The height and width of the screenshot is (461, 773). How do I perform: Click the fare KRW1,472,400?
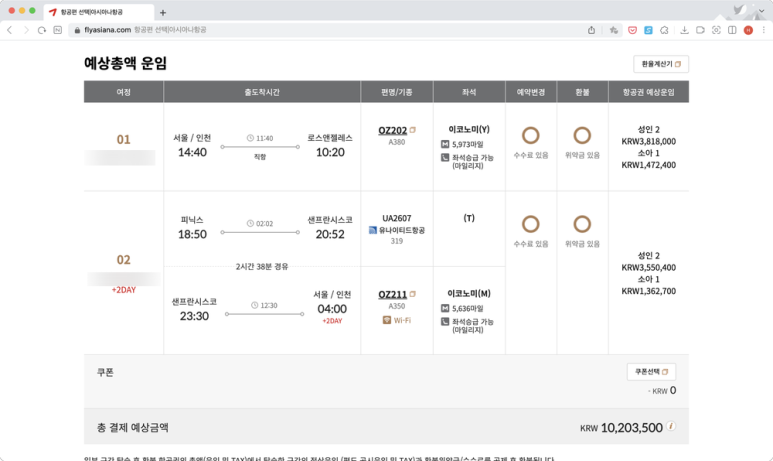coord(648,165)
